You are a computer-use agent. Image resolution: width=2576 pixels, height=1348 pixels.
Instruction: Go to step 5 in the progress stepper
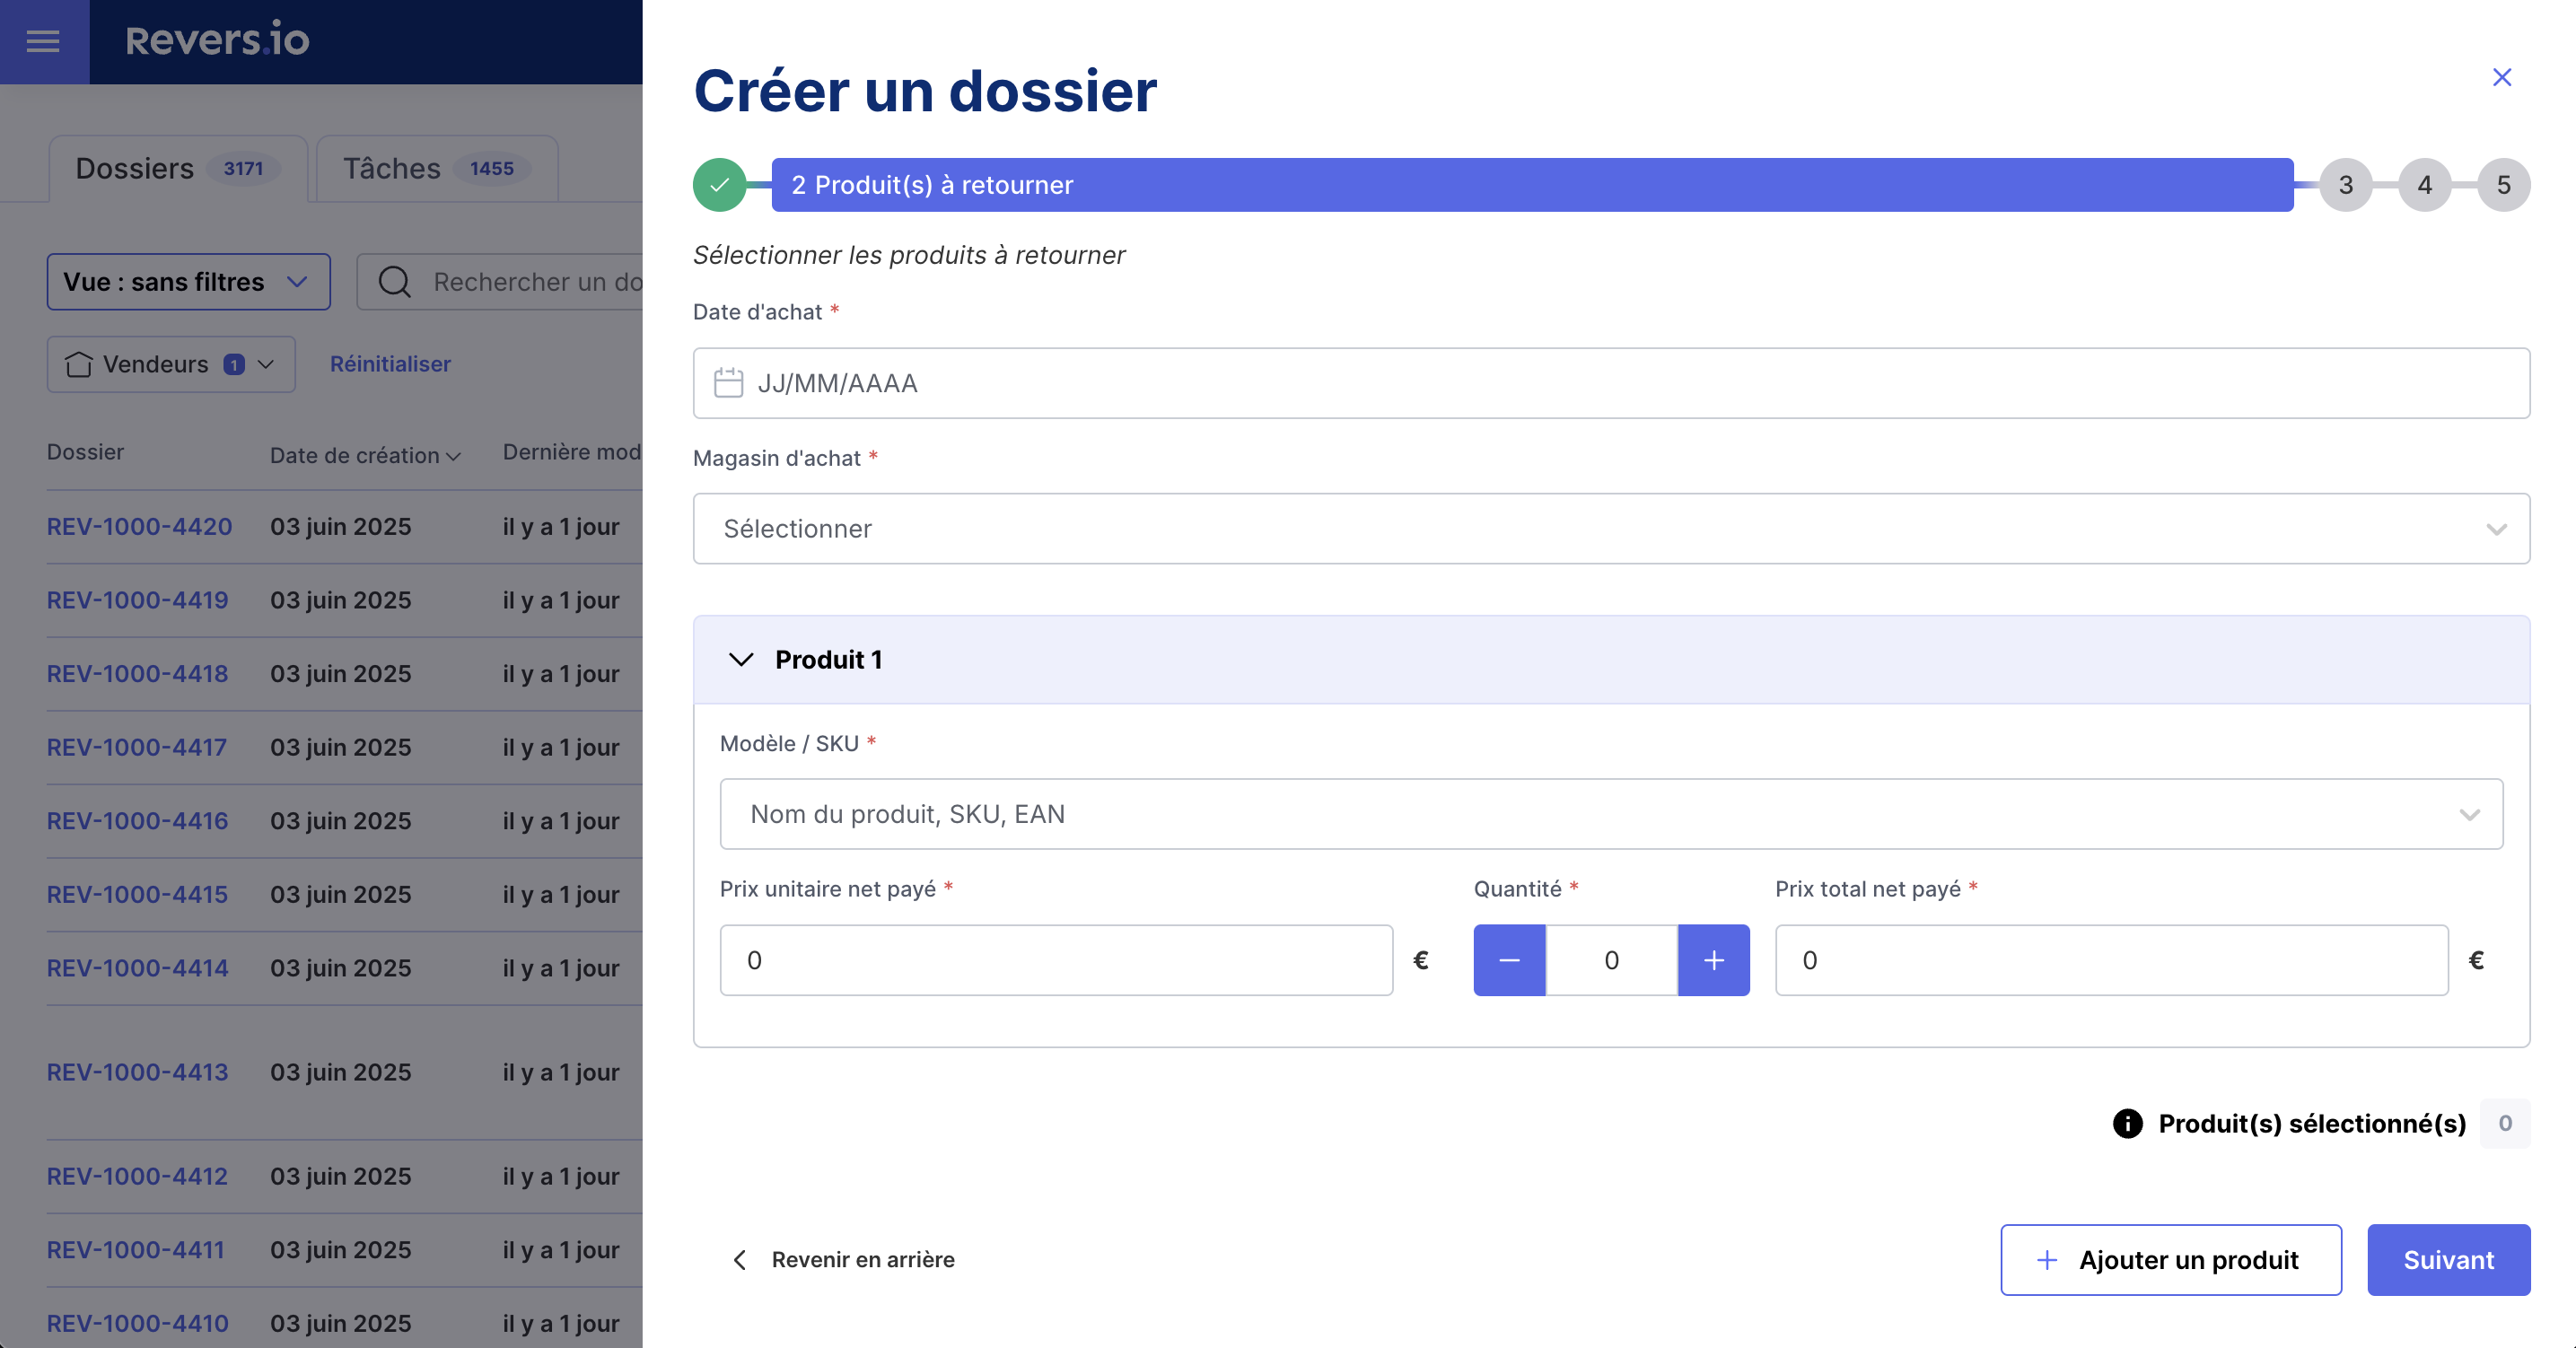(x=2504, y=185)
